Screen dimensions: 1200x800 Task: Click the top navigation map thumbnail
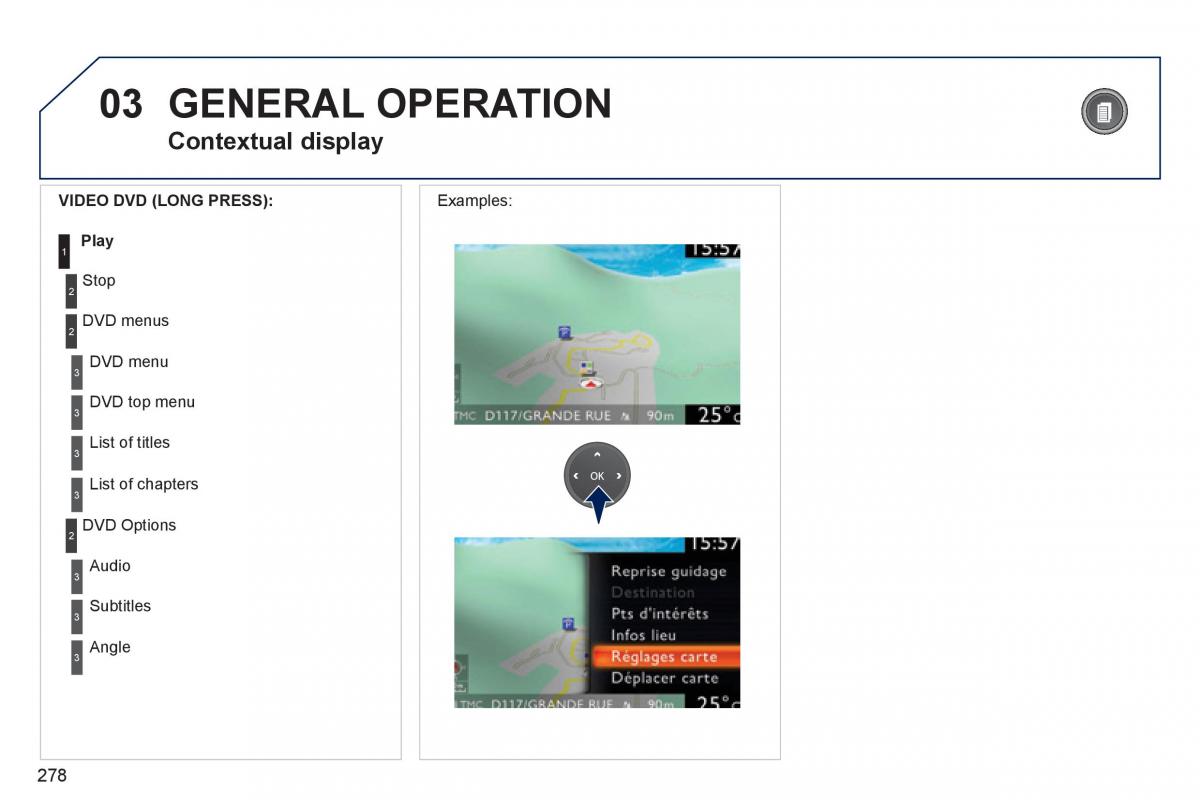tap(597, 335)
